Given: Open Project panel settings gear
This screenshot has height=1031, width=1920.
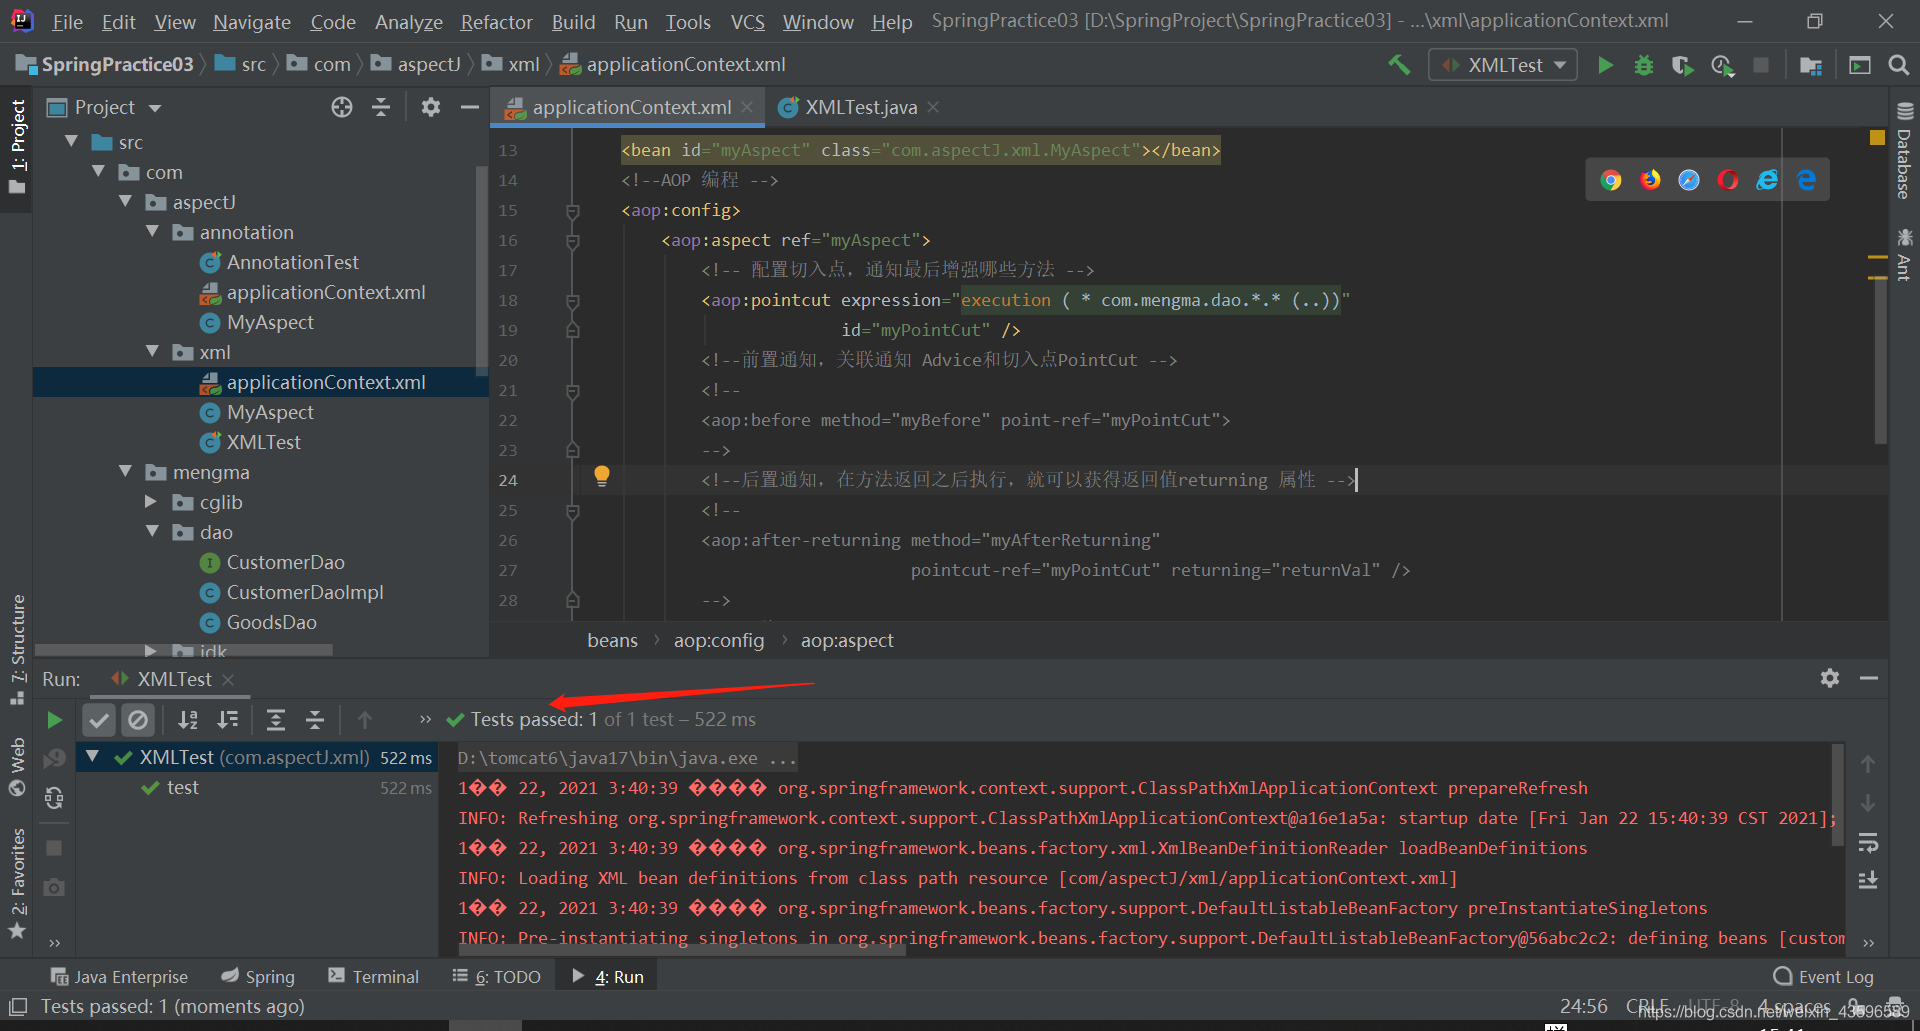Looking at the screenshot, I should (431, 107).
